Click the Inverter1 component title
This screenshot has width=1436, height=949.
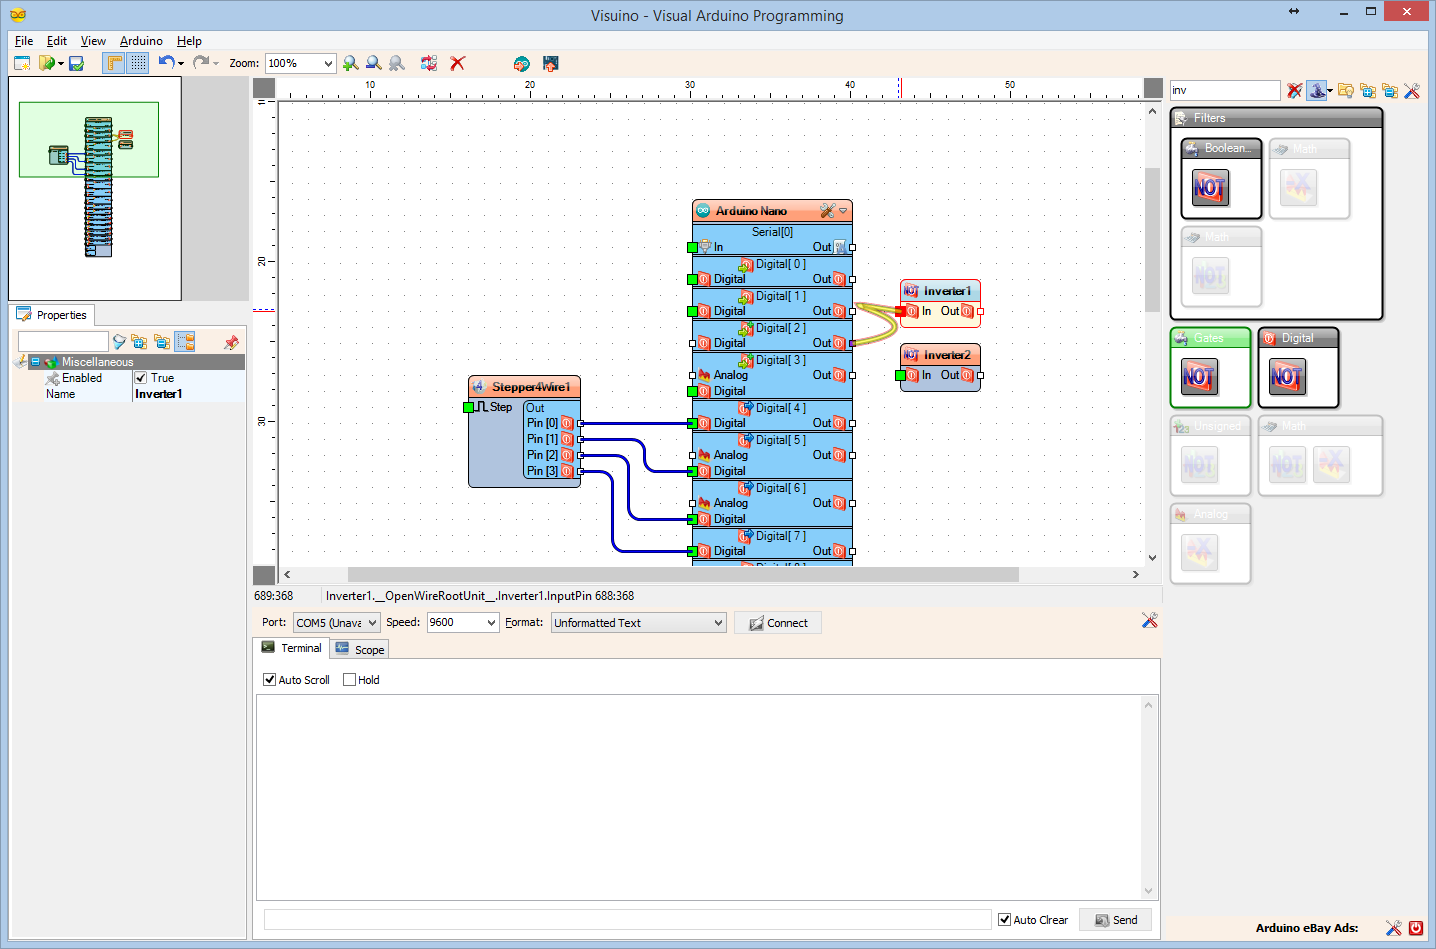tap(947, 291)
